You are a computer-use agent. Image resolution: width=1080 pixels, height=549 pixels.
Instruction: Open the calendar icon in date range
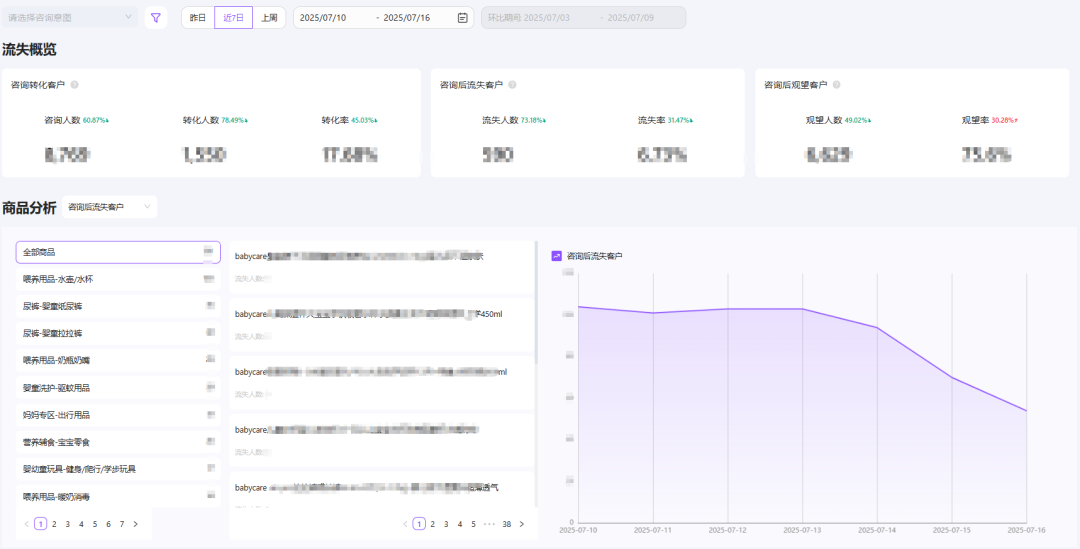(462, 18)
